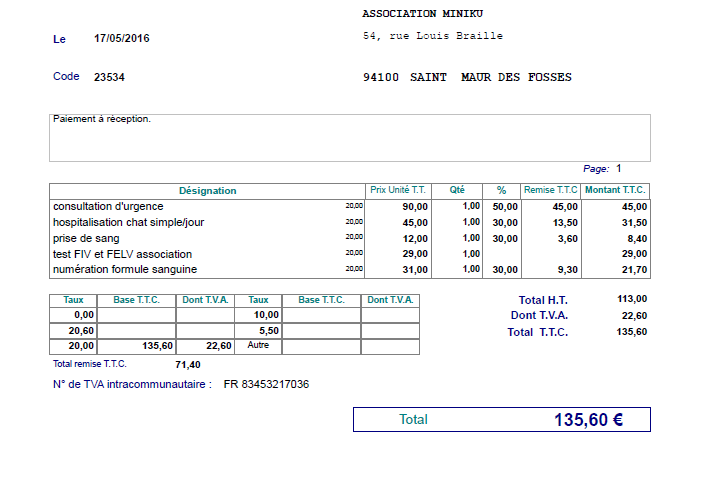Click the invoice date 17/05/2016
This screenshot has height=480, width=720.
coord(121,39)
